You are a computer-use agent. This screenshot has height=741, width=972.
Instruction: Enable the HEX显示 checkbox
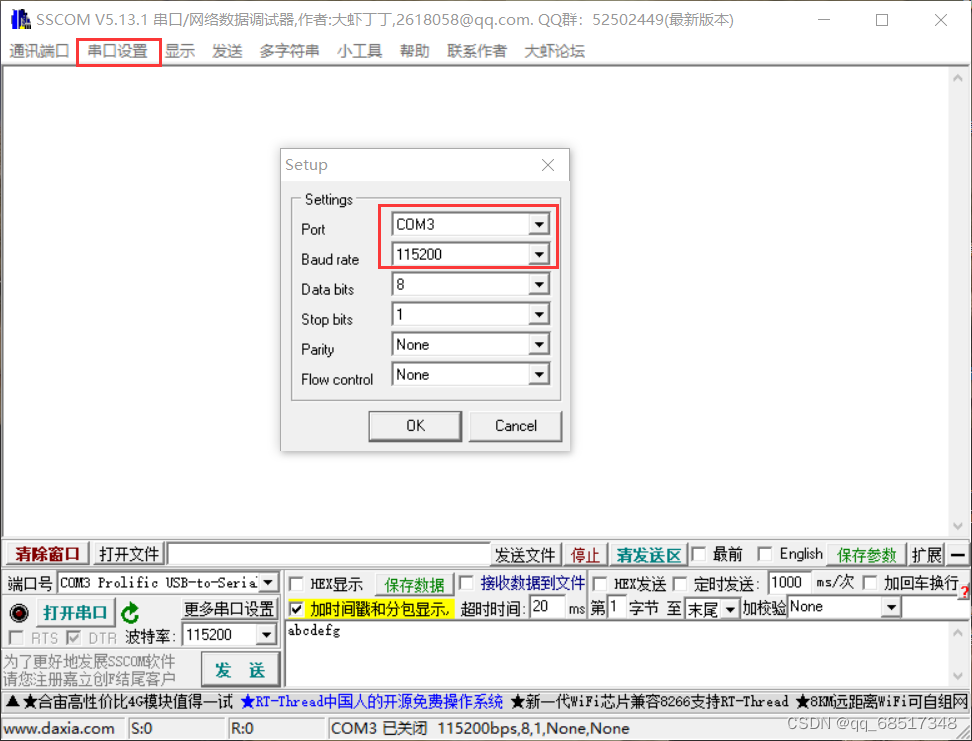coord(297,583)
